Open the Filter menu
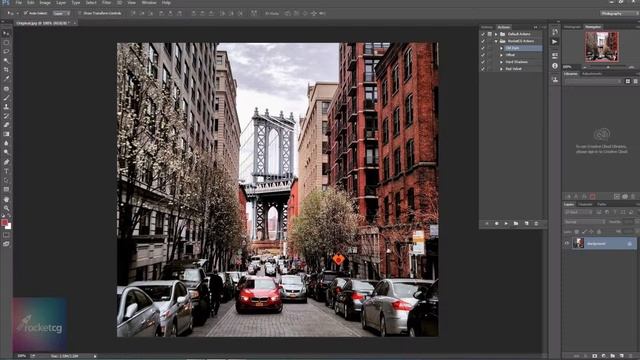 pos(106,2)
